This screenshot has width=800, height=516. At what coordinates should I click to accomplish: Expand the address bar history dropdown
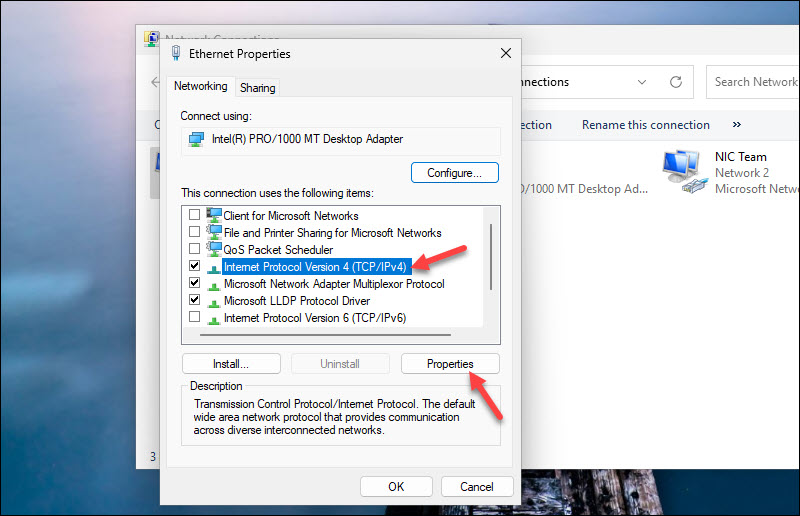point(642,82)
